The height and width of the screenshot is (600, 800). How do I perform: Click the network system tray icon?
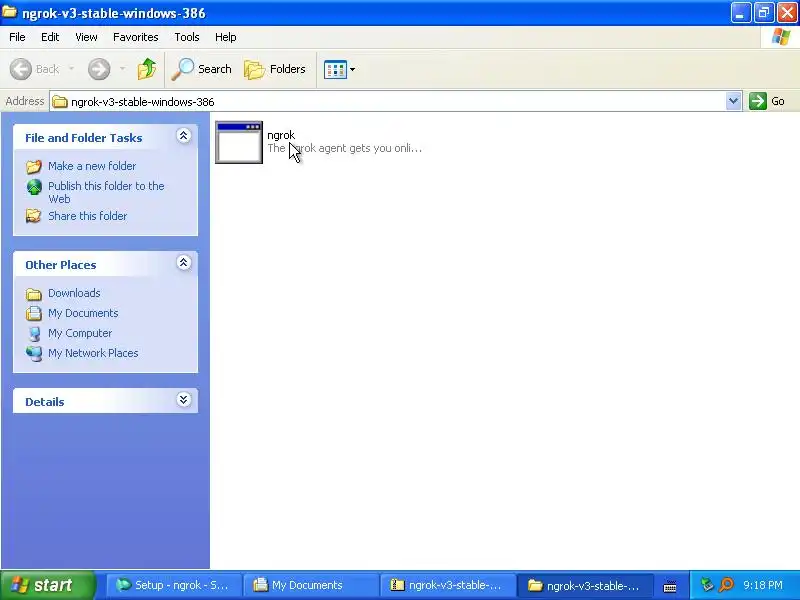point(707,585)
